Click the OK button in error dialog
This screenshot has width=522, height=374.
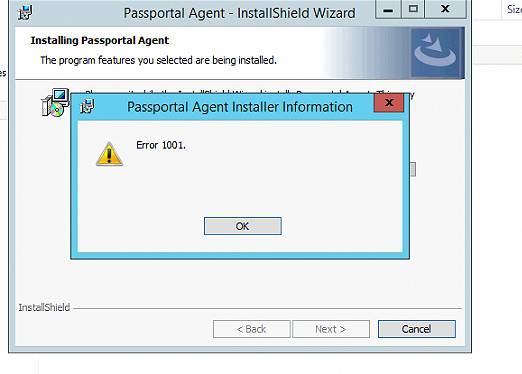[243, 226]
